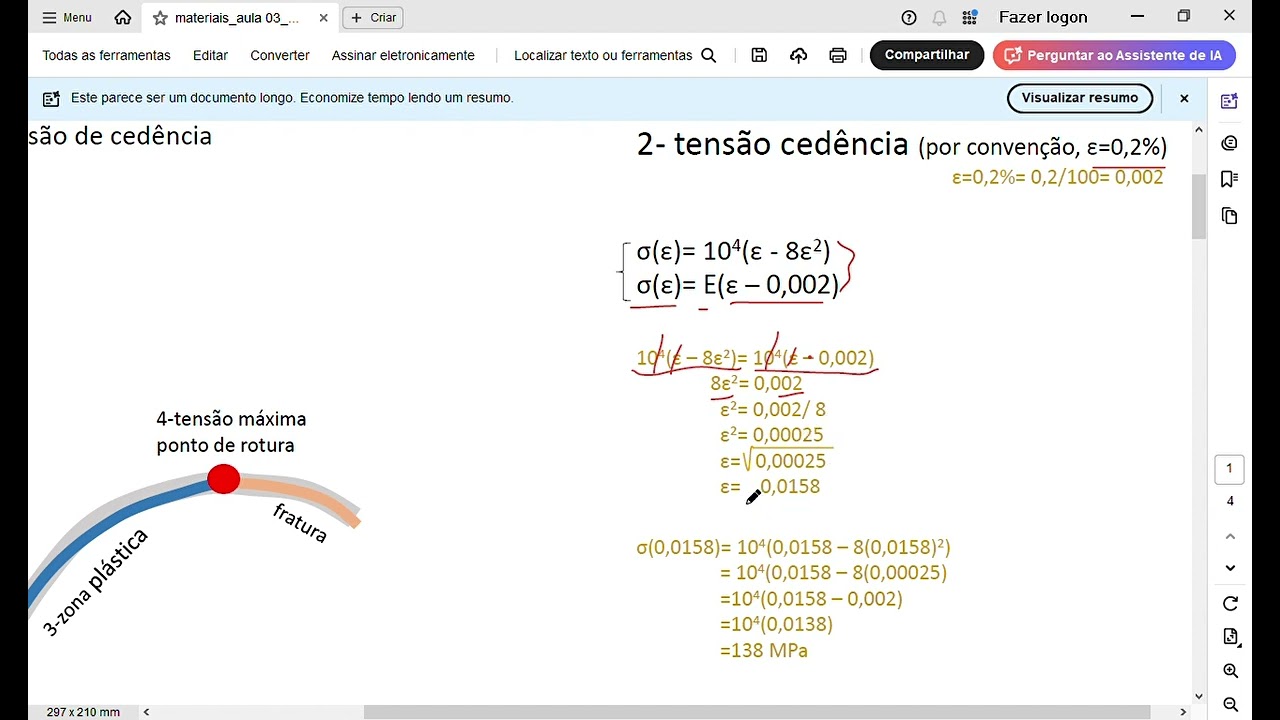
Task: Click the zoom out magnifier icon
Action: click(x=1230, y=704)
